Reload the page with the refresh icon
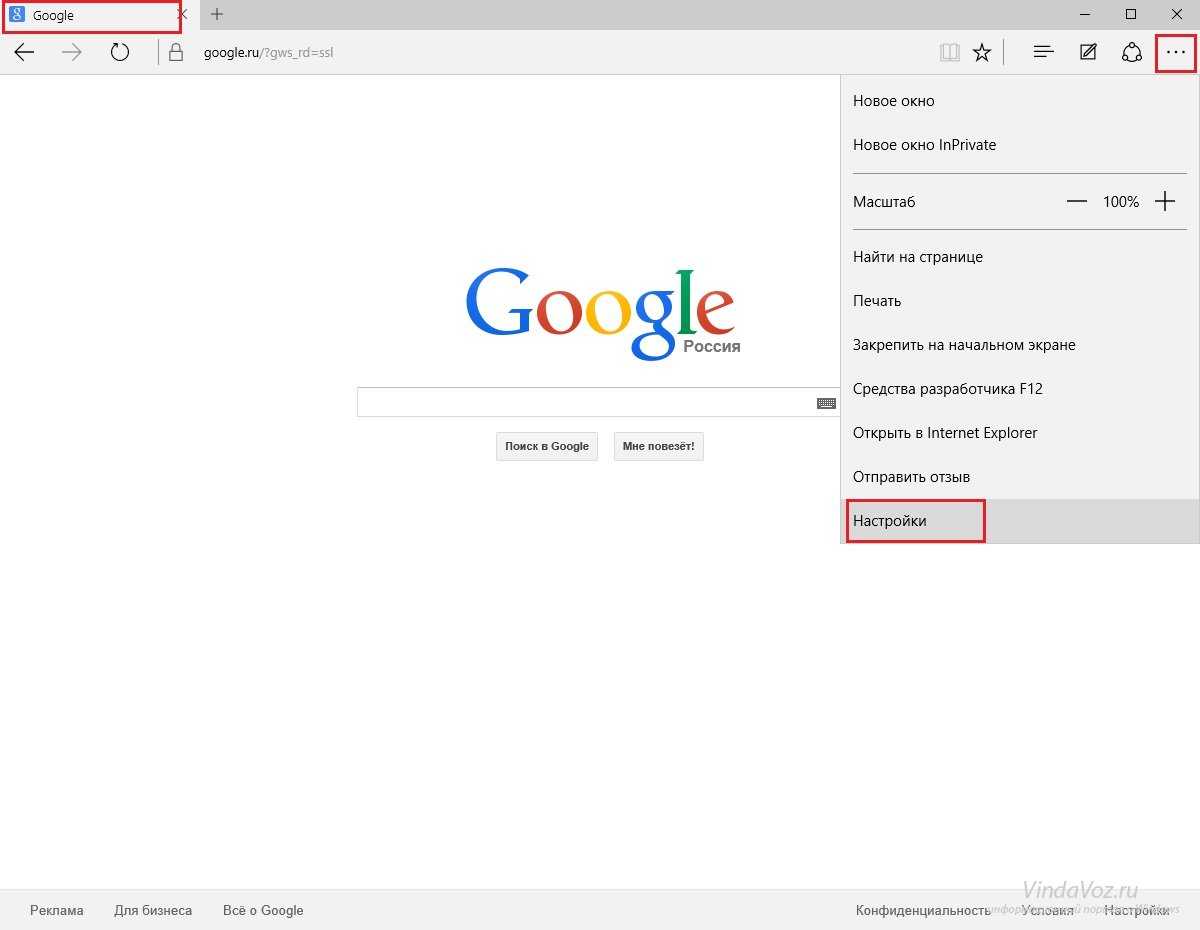This screenshot has height=930, width=1200. (120, 53)
